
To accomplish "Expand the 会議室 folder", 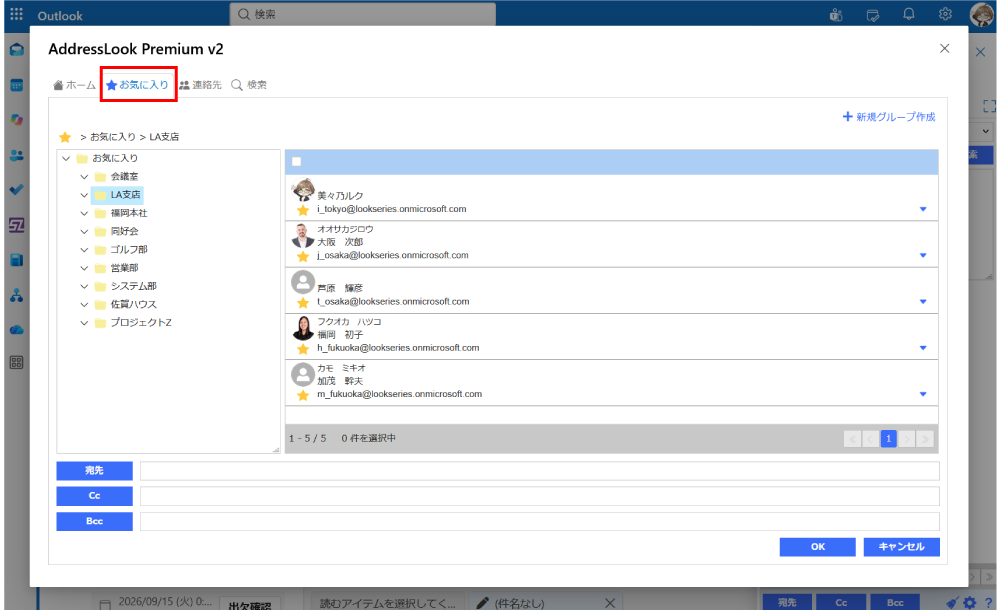I will click(x=84, y=177).
